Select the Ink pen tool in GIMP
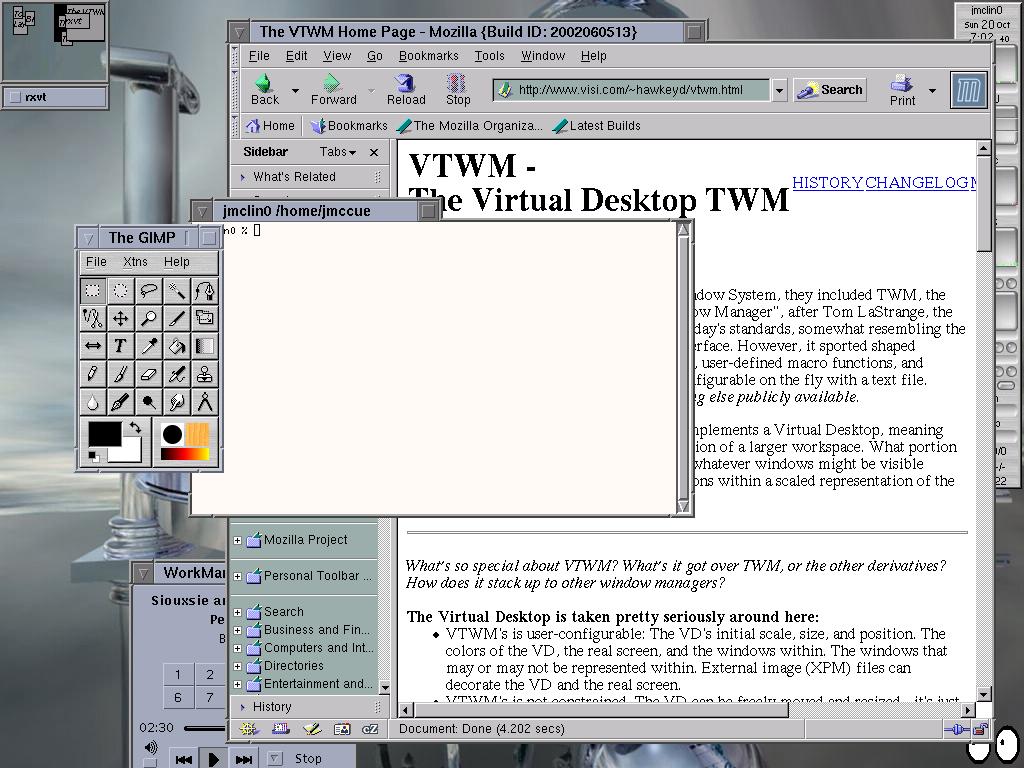Screen dimensions: 1024x768 pos(121,402)
